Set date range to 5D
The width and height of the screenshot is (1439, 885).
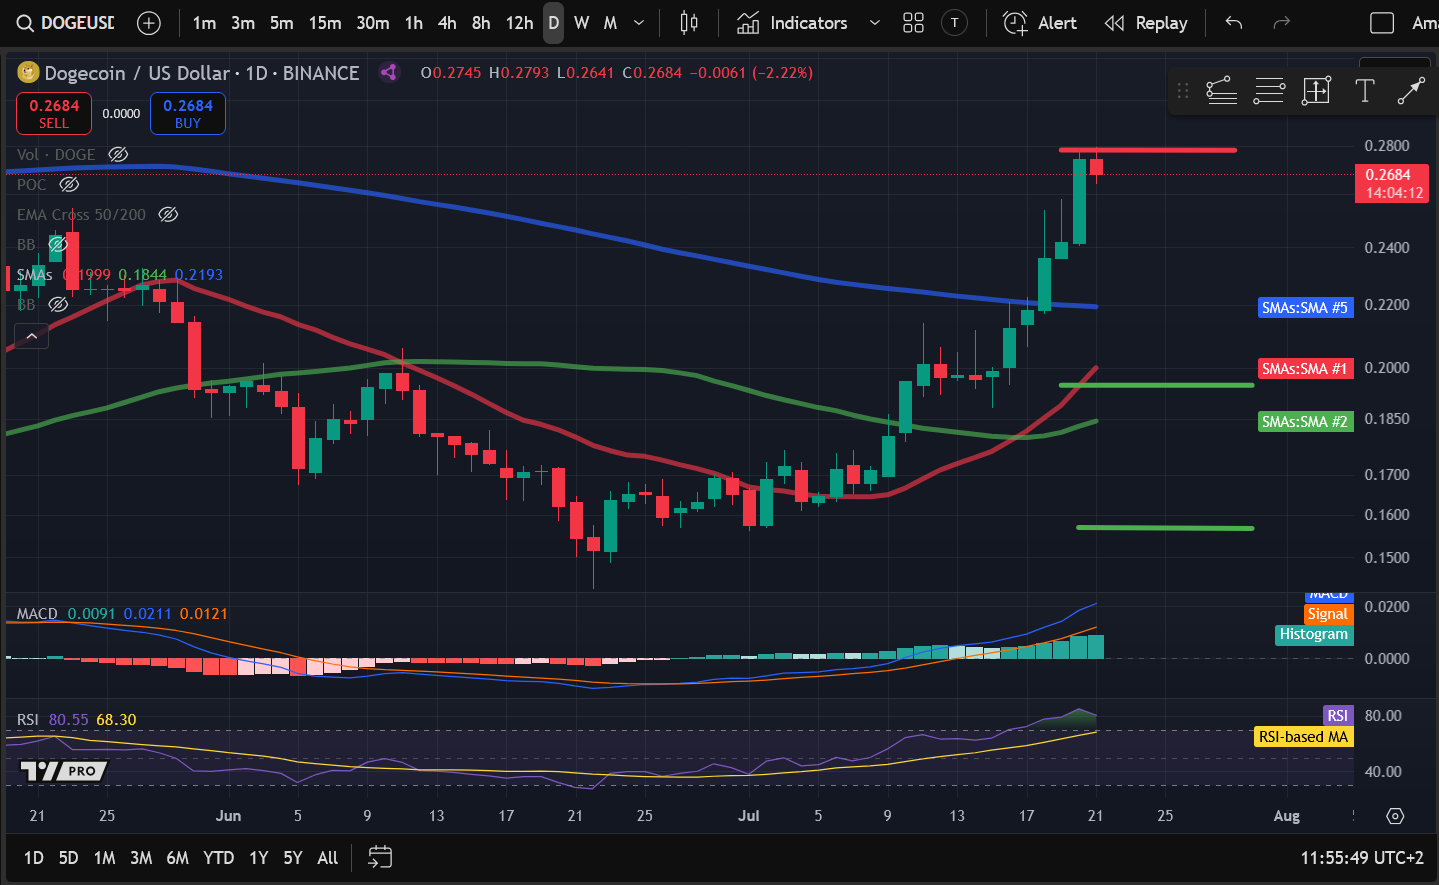(68, 858)
